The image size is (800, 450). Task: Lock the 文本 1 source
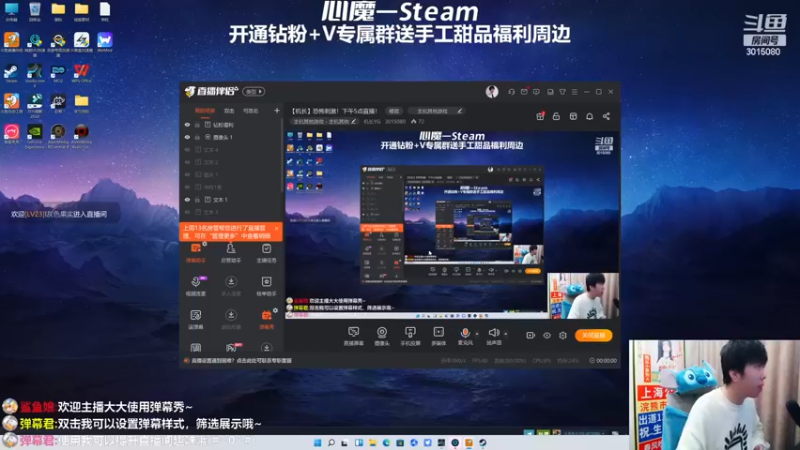(197, 199)
